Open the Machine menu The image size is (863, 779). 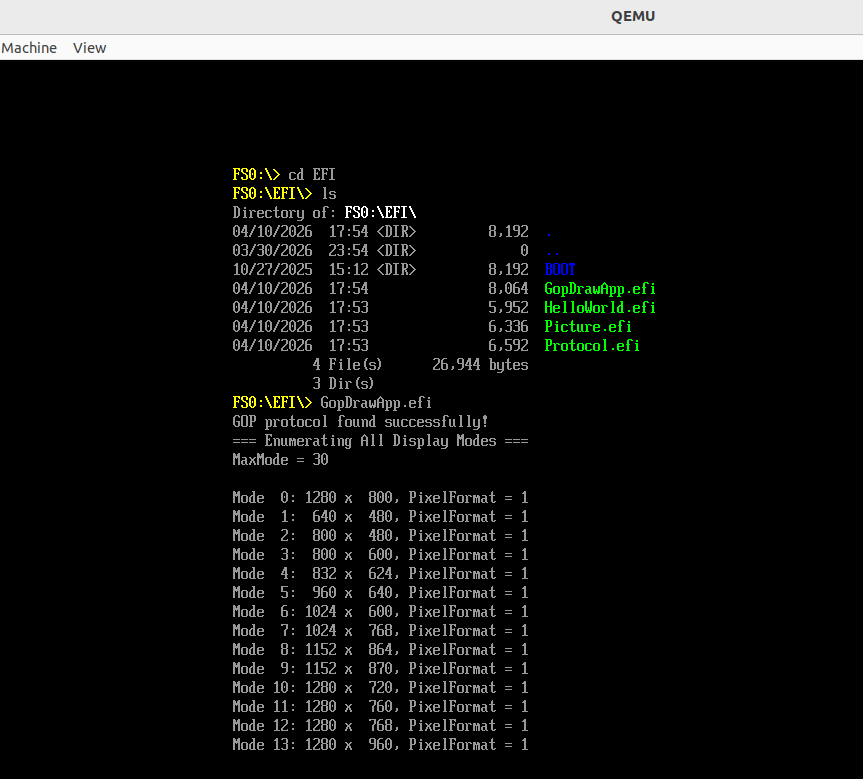pos(29,48)
